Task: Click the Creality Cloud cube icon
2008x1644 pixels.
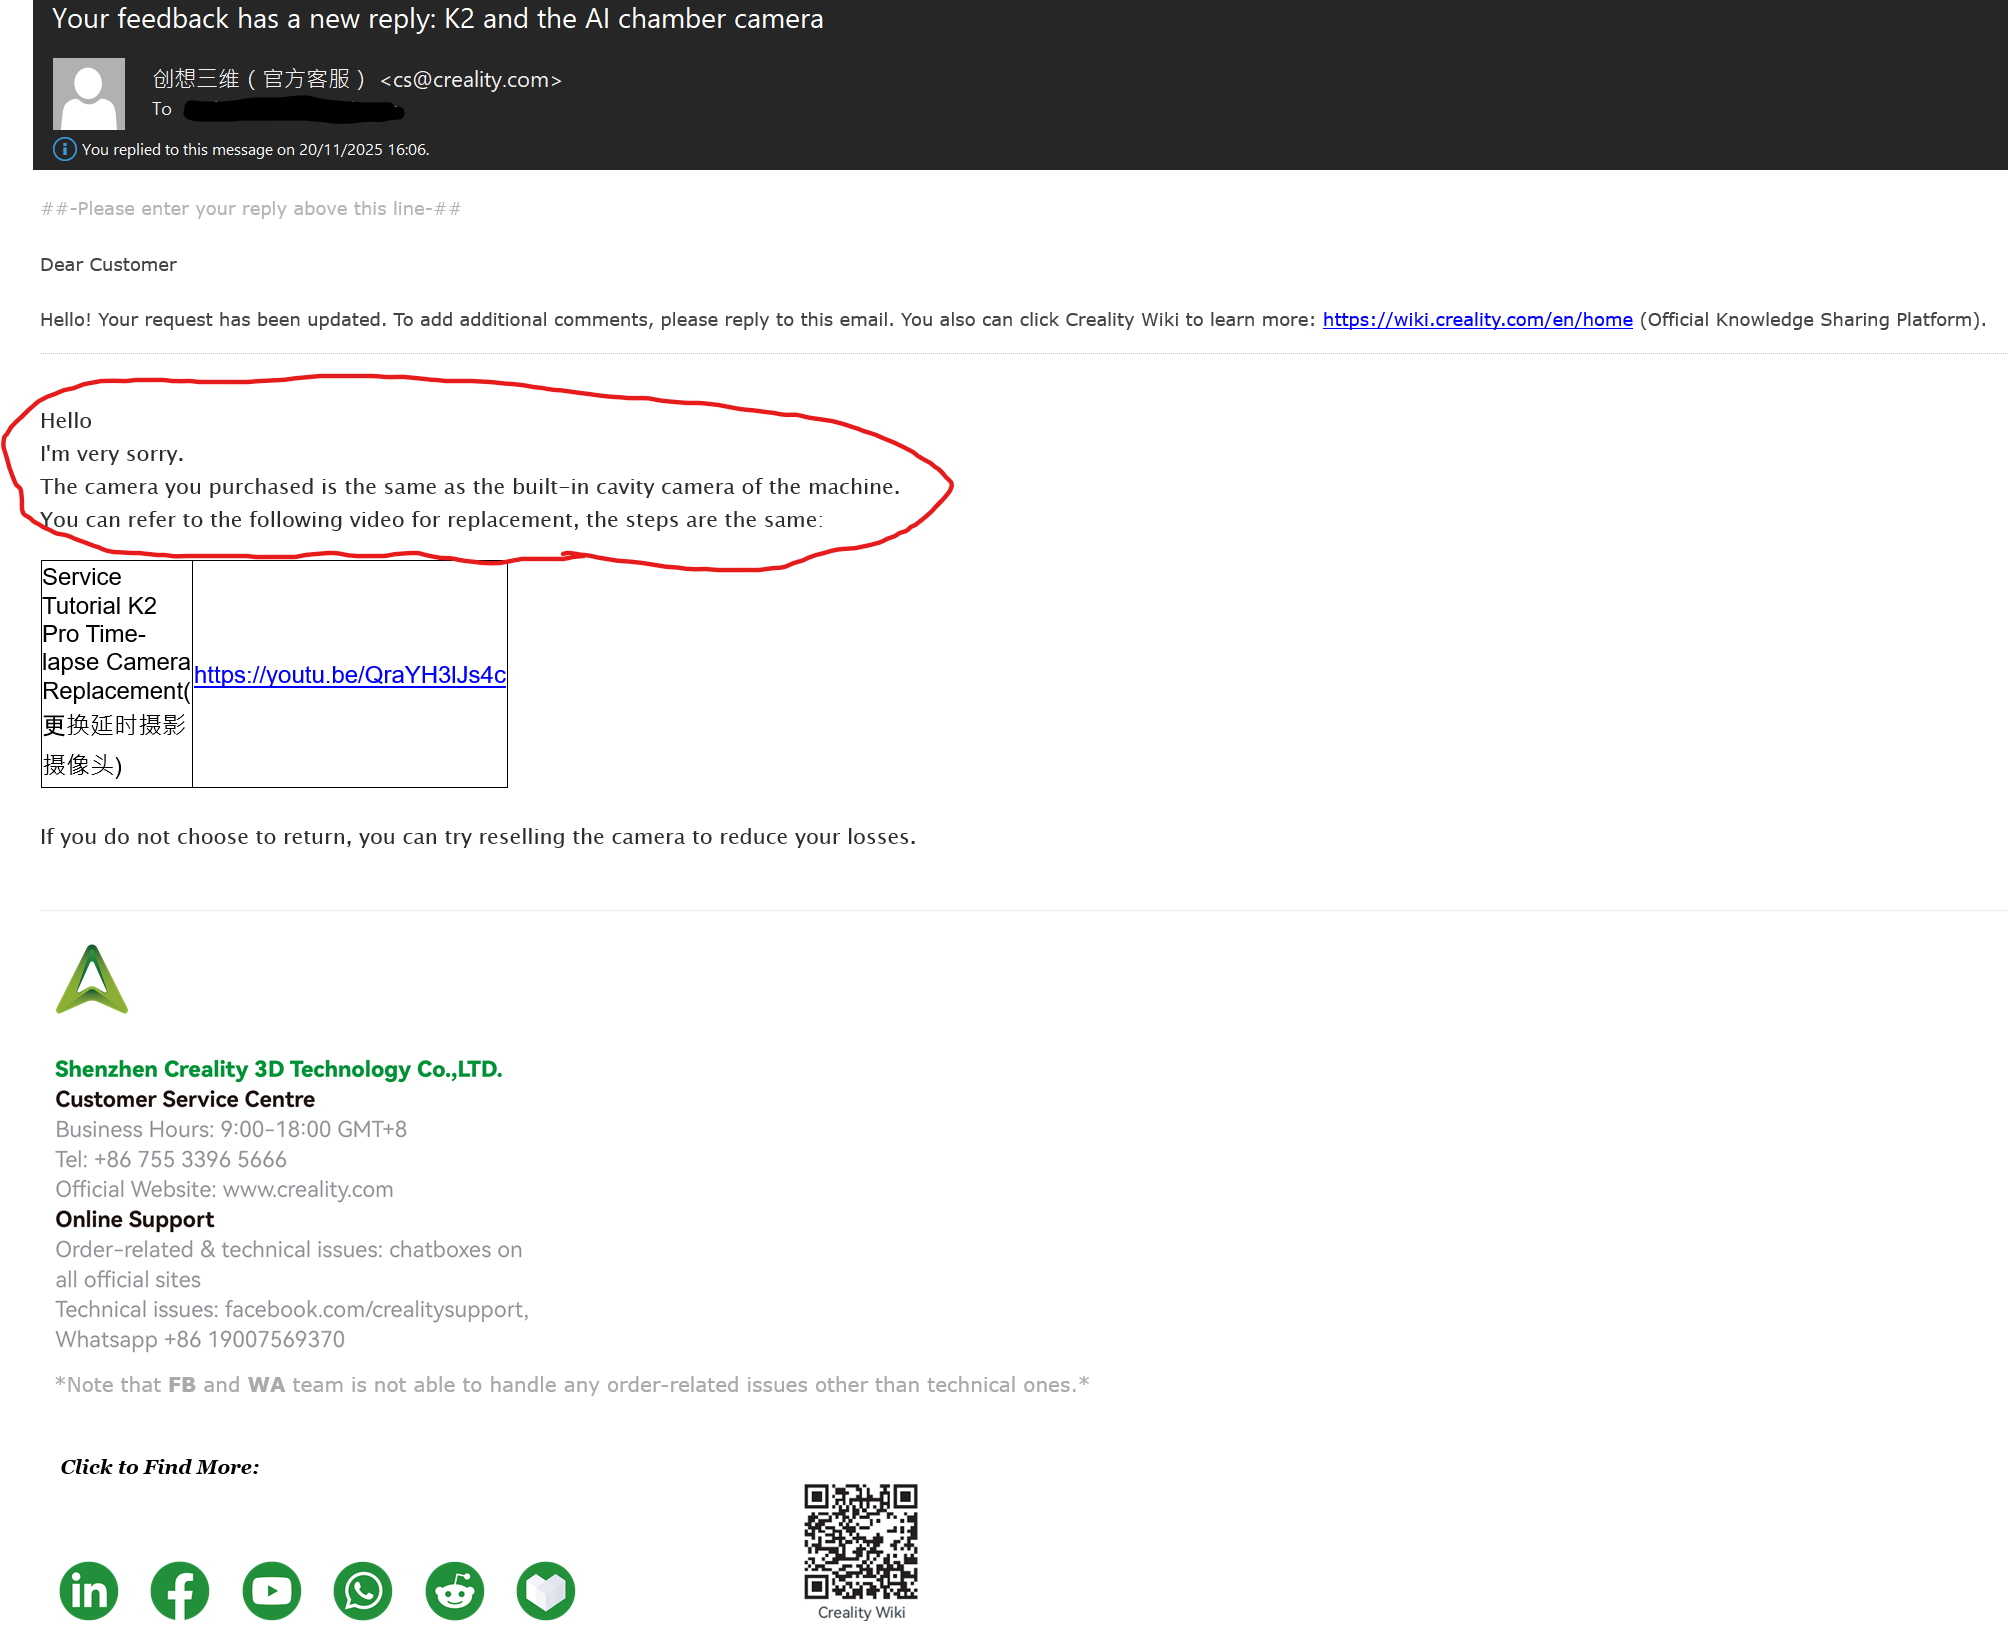Action: (546, 1590)
